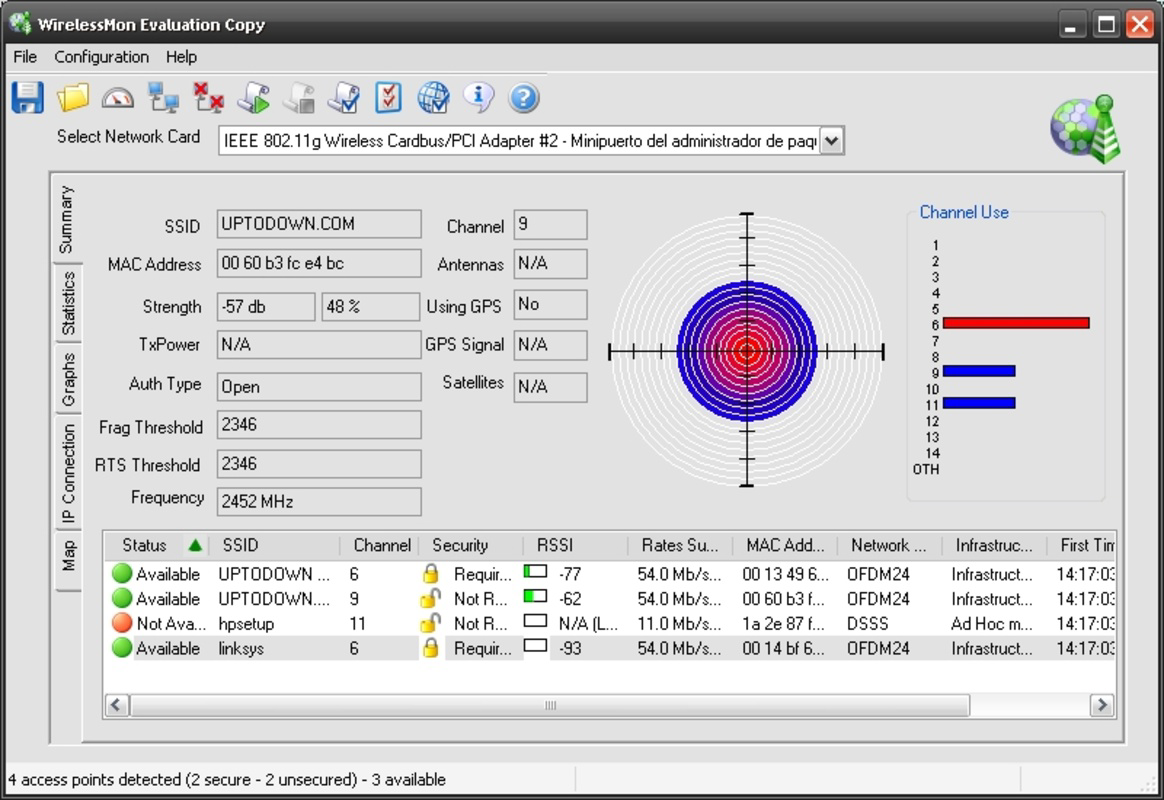Click the open padlock in hpsetup row
This screenshot has width=1164, height=800.
(x=431, y=623)
